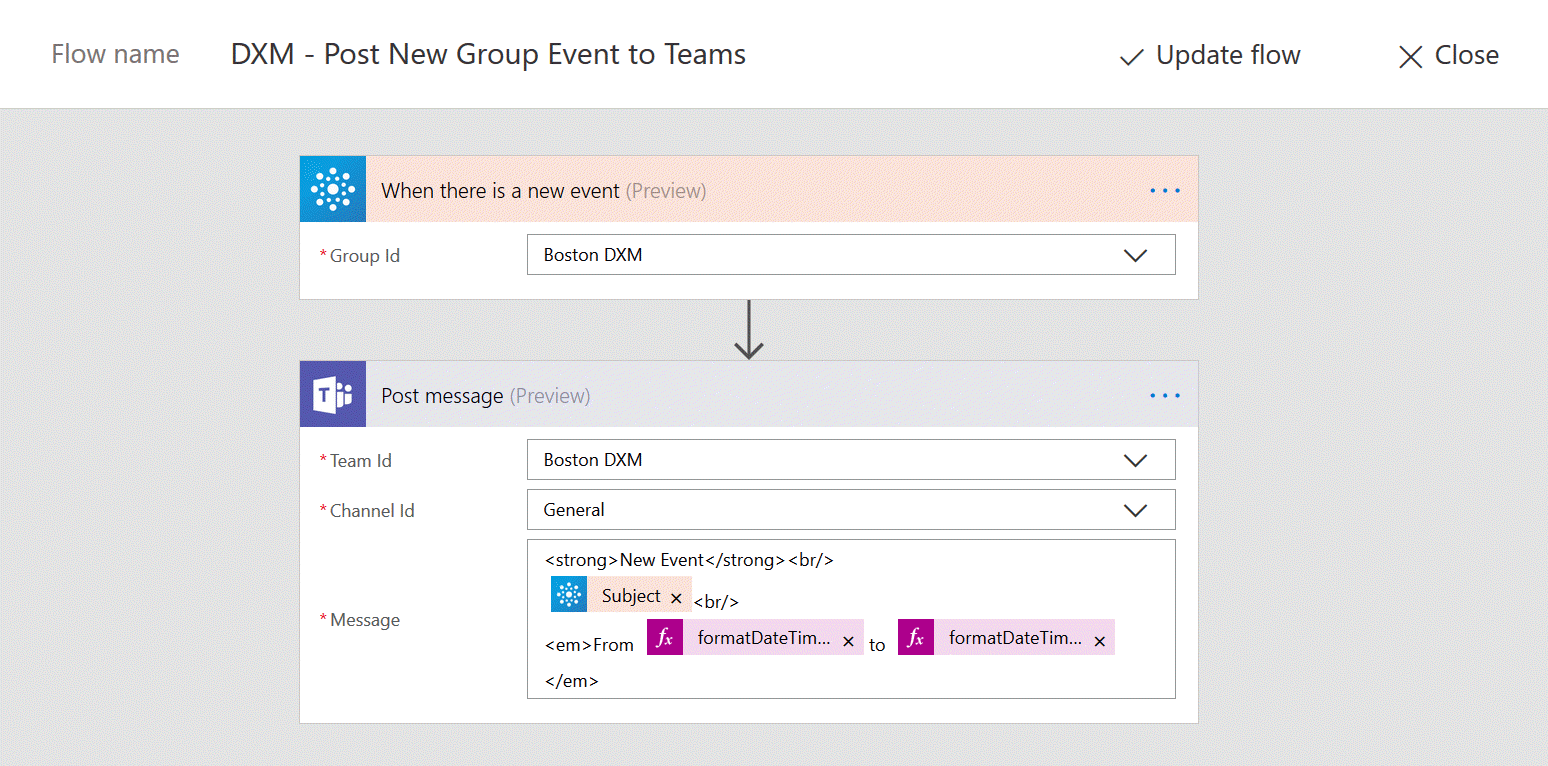1548x766 pixels.
Task: Remove the Subject dynamic content token
Action: 676,598
